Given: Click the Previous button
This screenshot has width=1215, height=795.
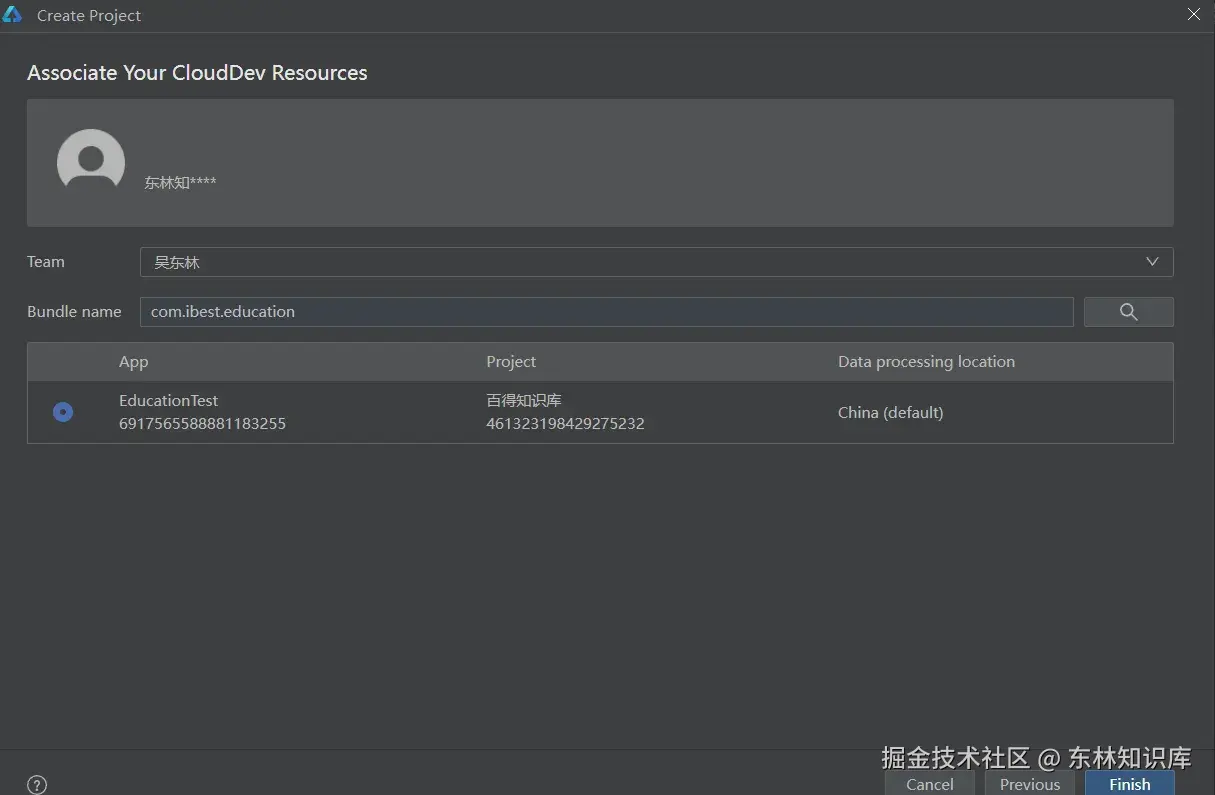Looking at the screenshot, I should (1029, 784).
